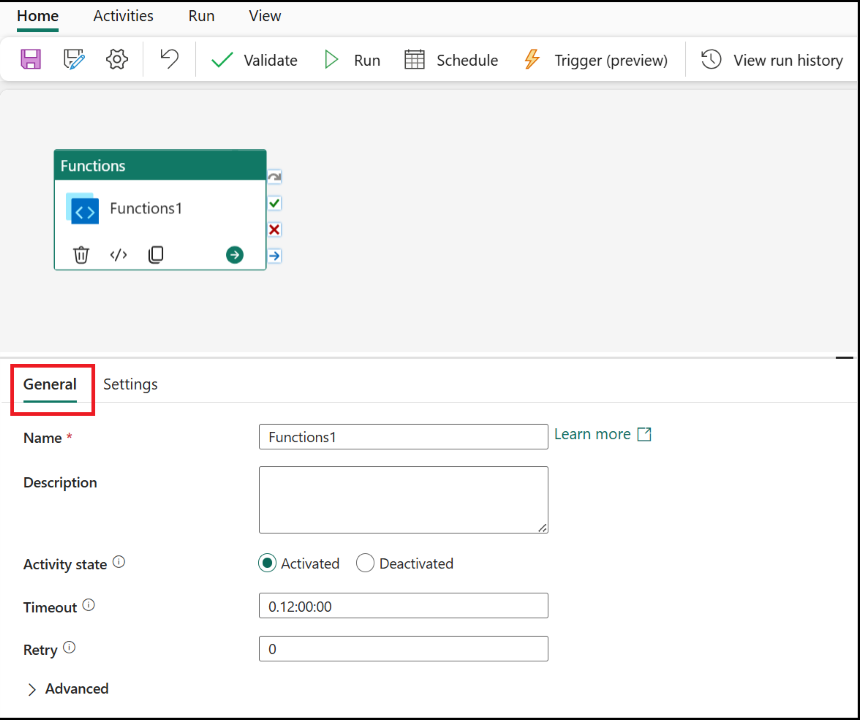Undo the last change
Screen dimensions: 860x720
click(168, 60)
